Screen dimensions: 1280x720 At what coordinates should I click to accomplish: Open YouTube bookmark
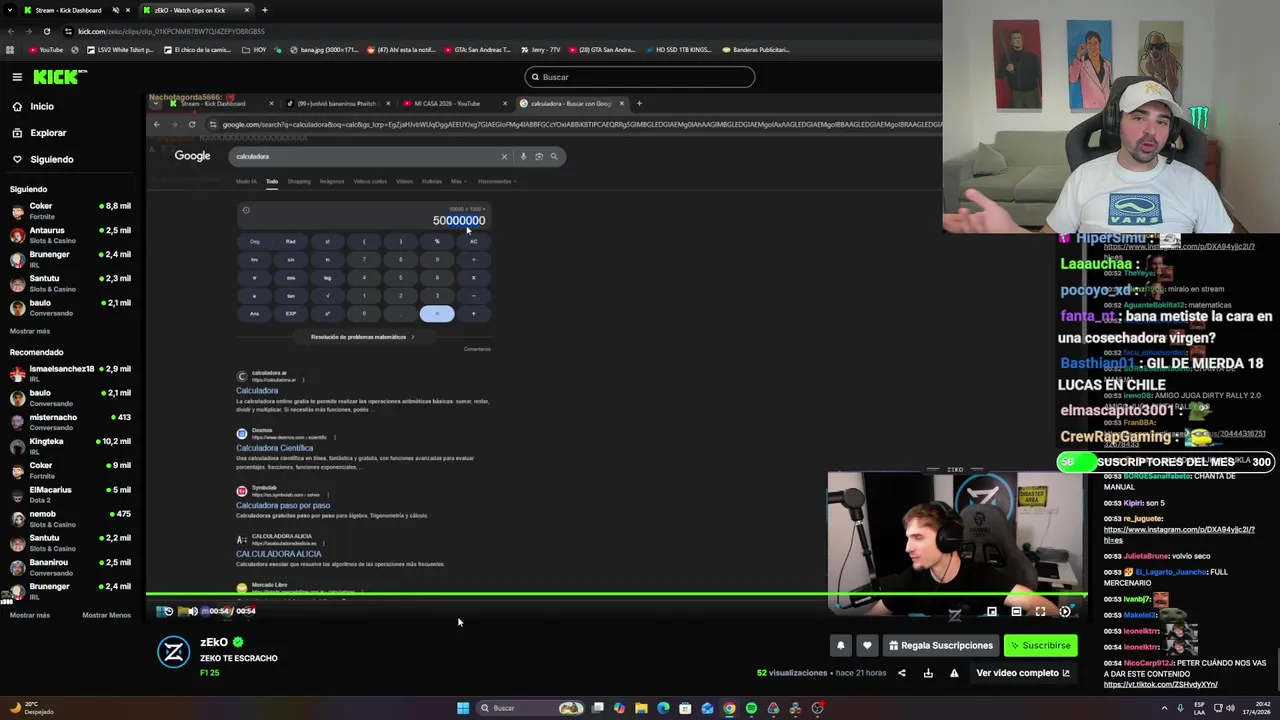coord(46,49)
